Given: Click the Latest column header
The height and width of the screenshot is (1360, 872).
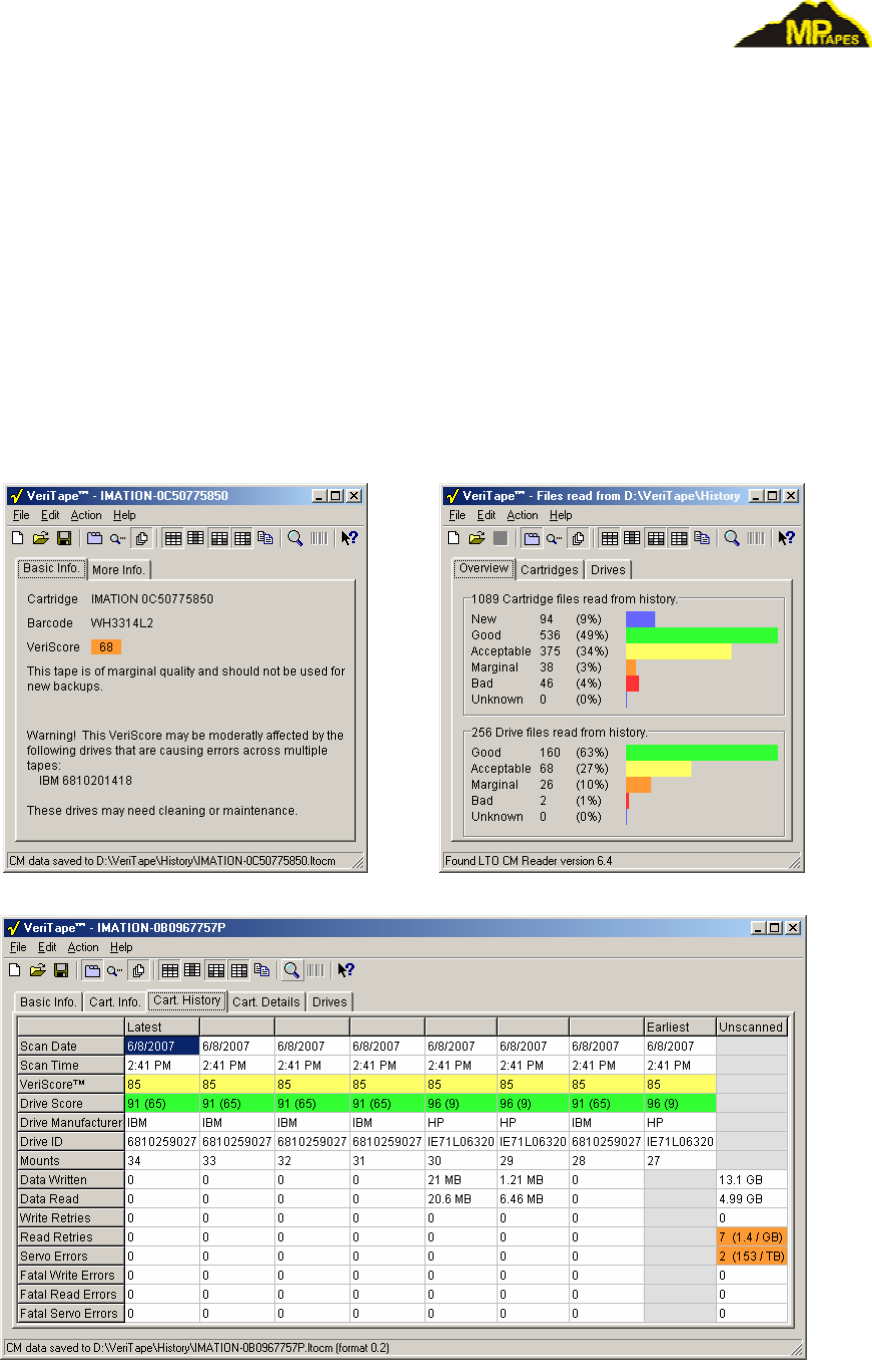Looking at the screenshot, I should pyautogui.click(x=161, y=1027).
